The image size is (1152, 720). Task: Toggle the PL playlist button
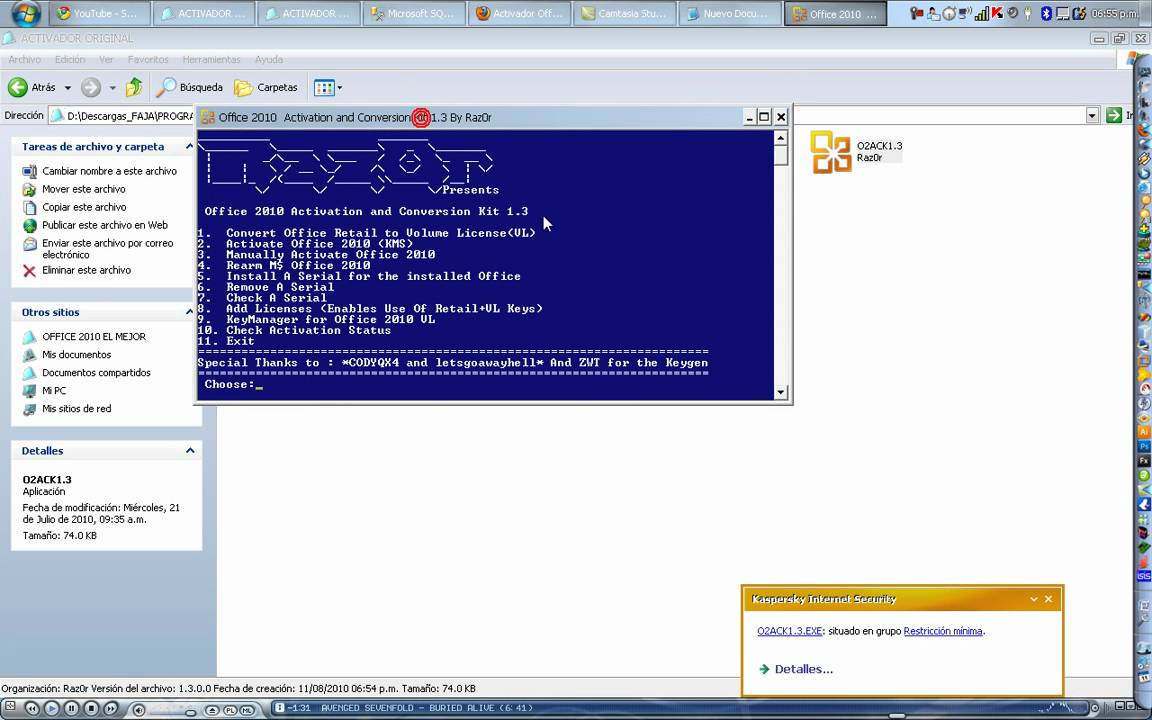coord(230,710)
